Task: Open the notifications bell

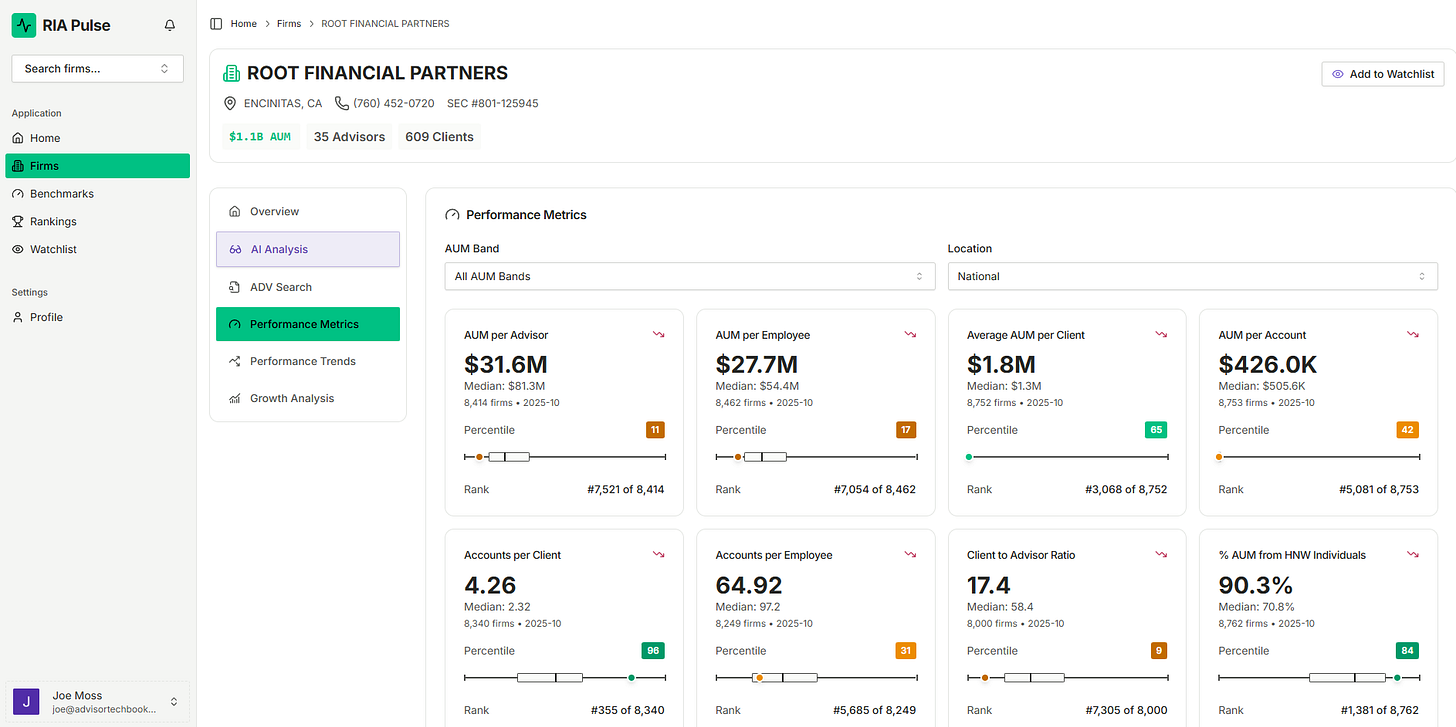Action: pyautogui.click(x=170, y=25)
